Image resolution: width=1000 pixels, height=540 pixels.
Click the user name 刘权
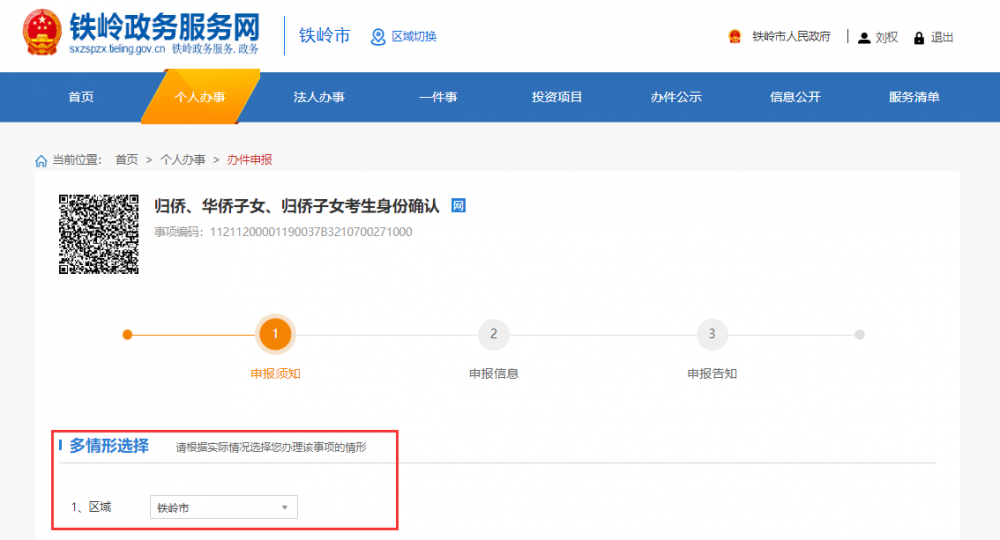[x=886, y=38]
